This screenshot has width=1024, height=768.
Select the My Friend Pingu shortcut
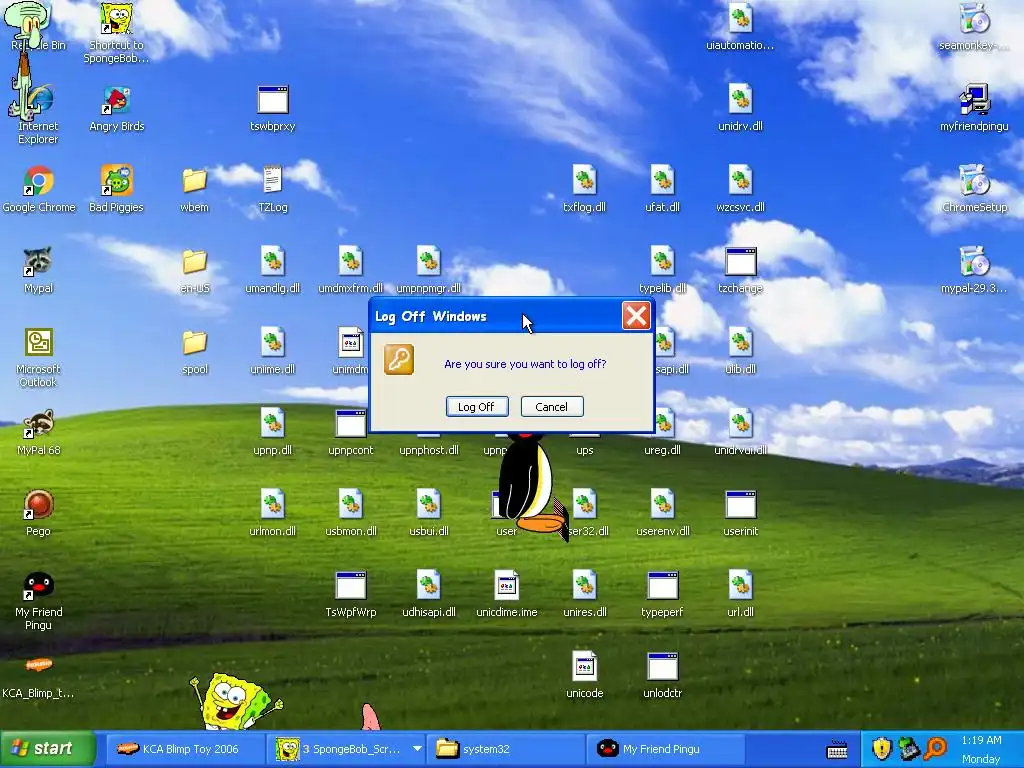(38, 601)
